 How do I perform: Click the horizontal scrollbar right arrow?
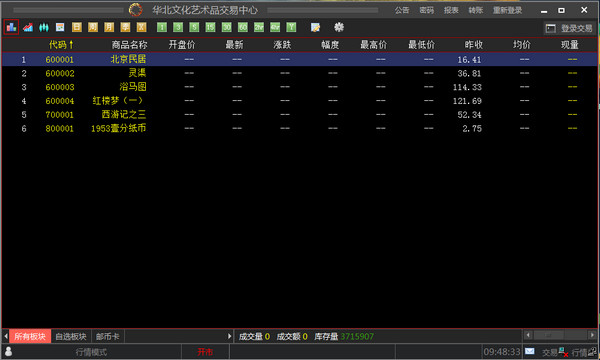tap(593, 335)
